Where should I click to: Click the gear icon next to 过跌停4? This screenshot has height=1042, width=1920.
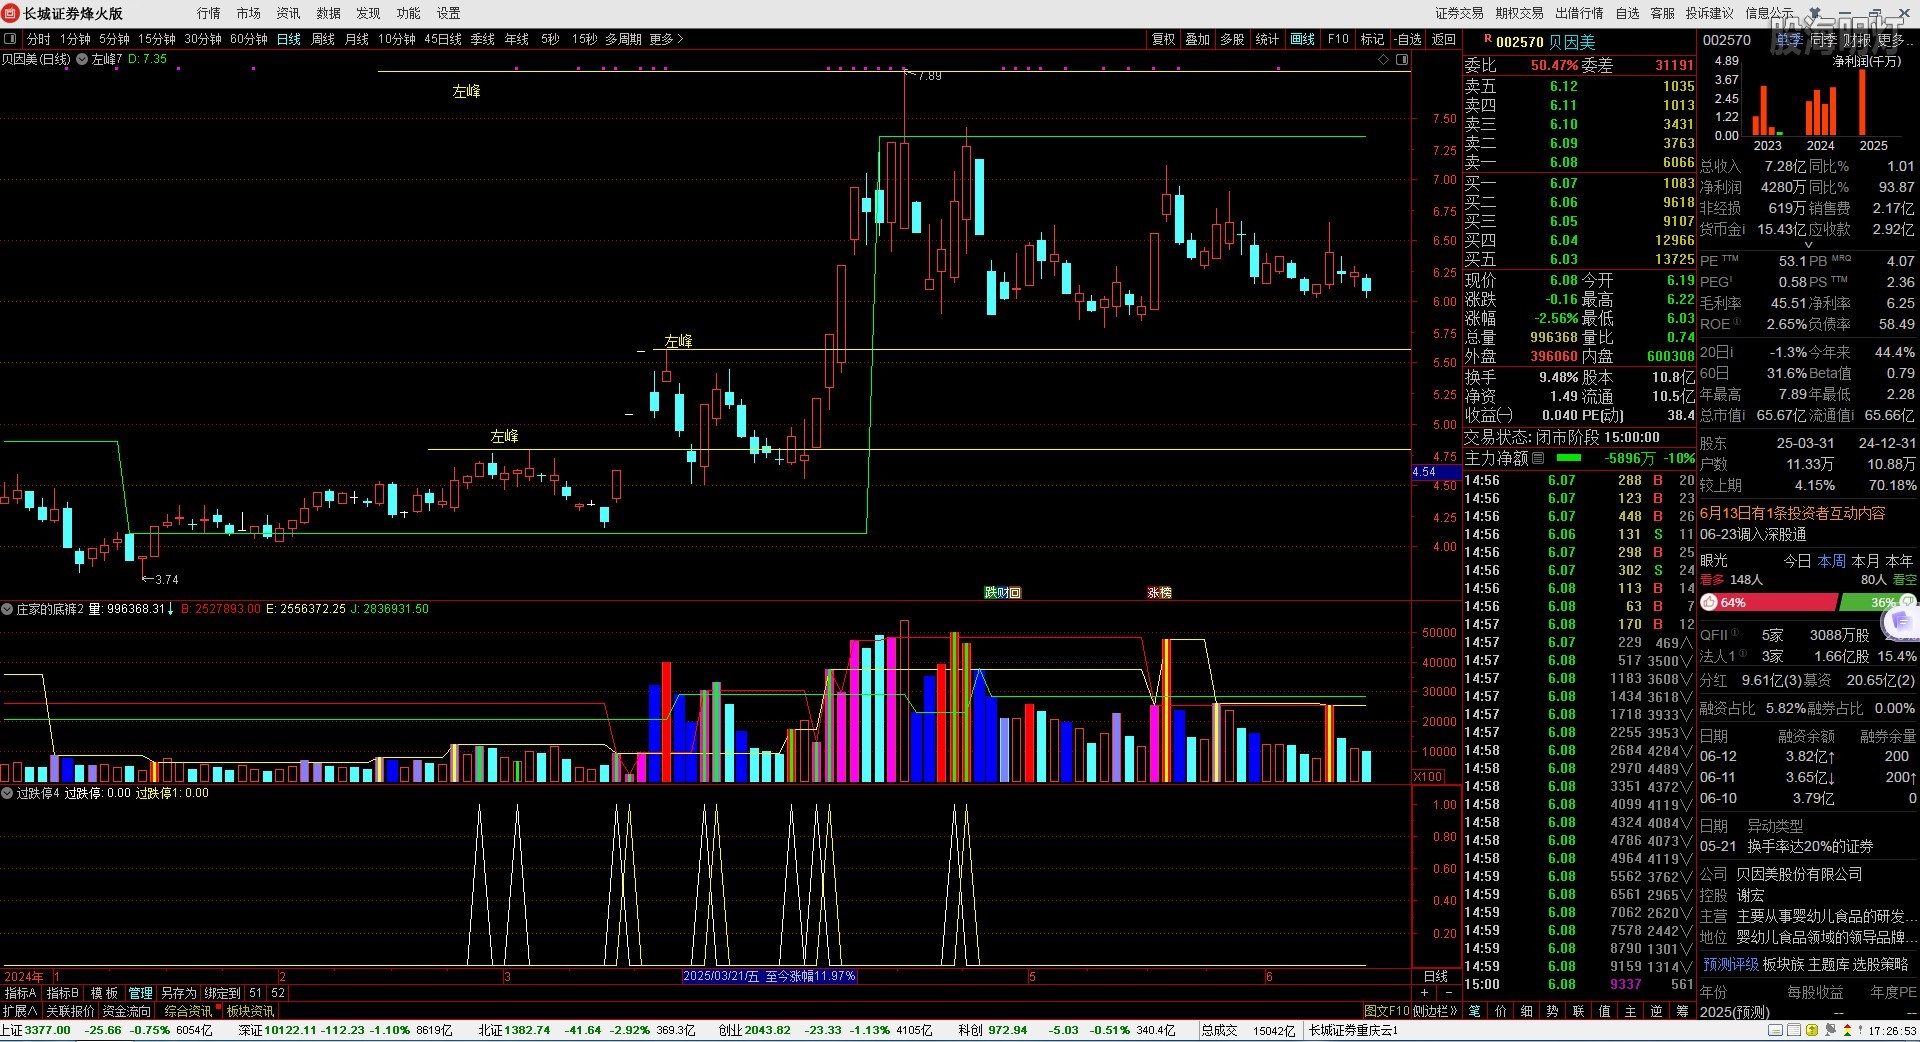tap(7, 793)
